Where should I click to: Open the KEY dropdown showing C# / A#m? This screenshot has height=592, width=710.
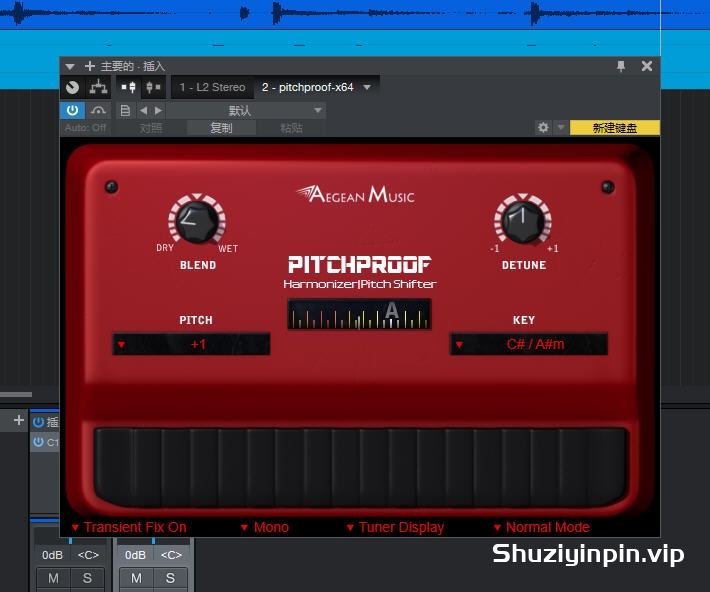(x=529, y=344)
